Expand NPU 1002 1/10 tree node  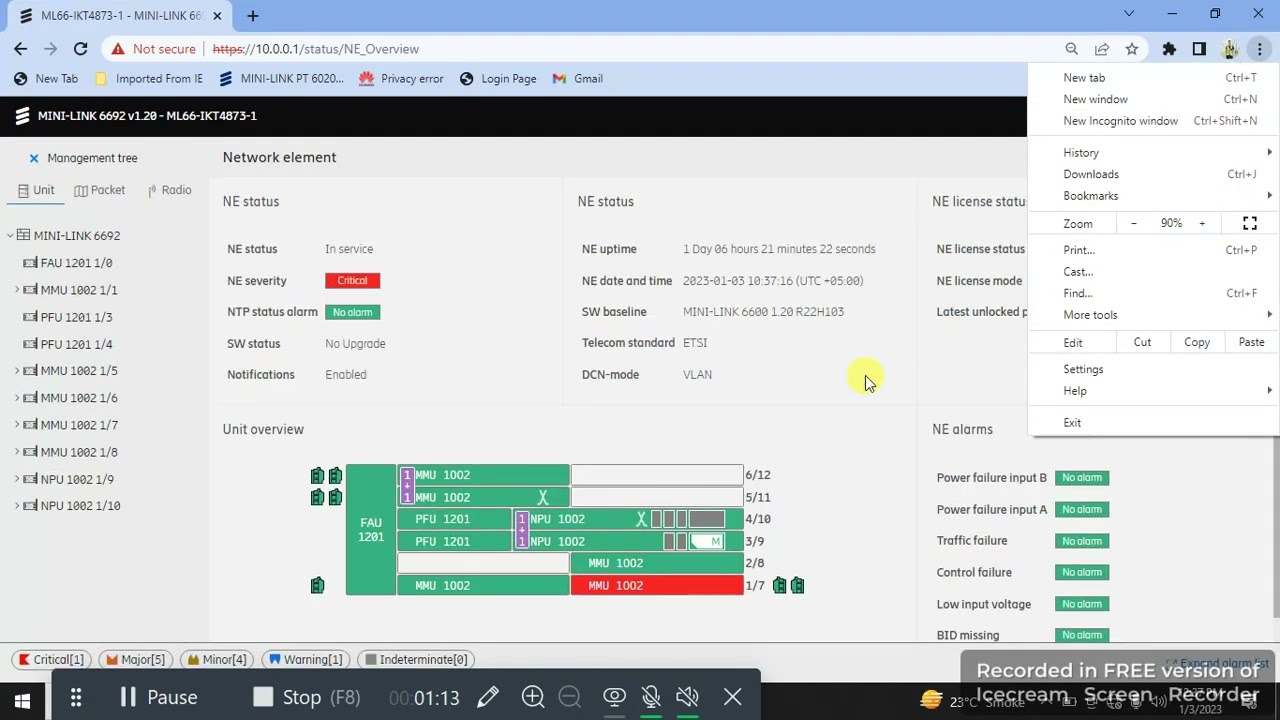click(x=17, y=506)
